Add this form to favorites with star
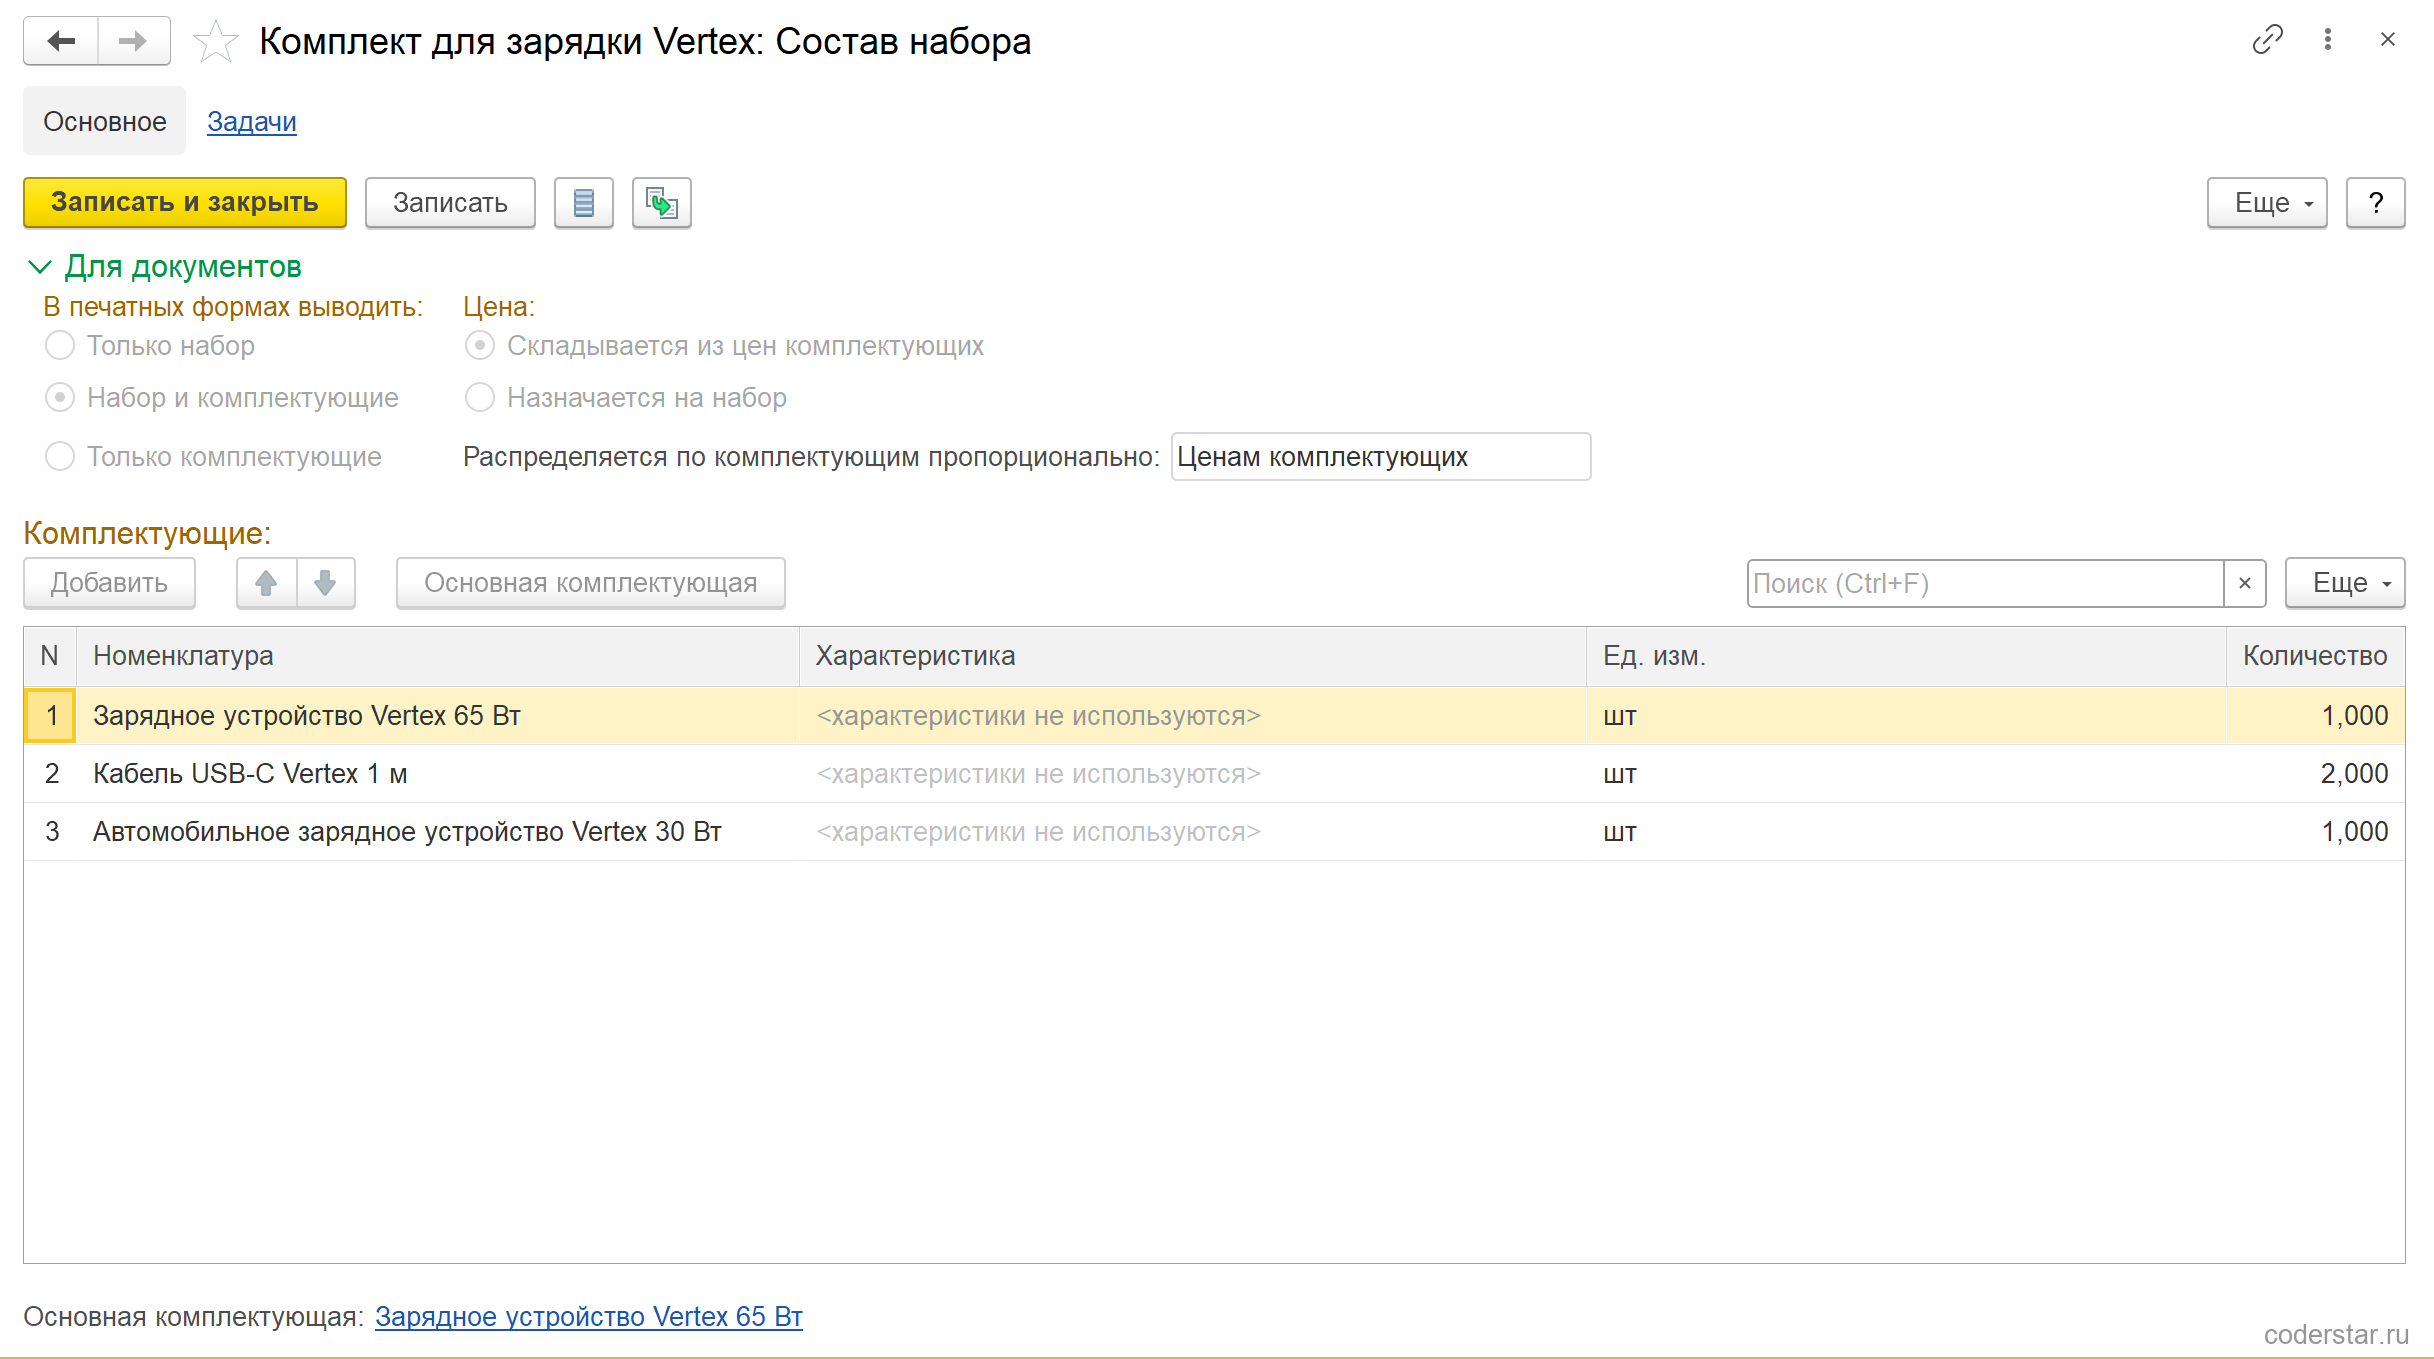2434x1359 pixels. click(x=215, y=42)
